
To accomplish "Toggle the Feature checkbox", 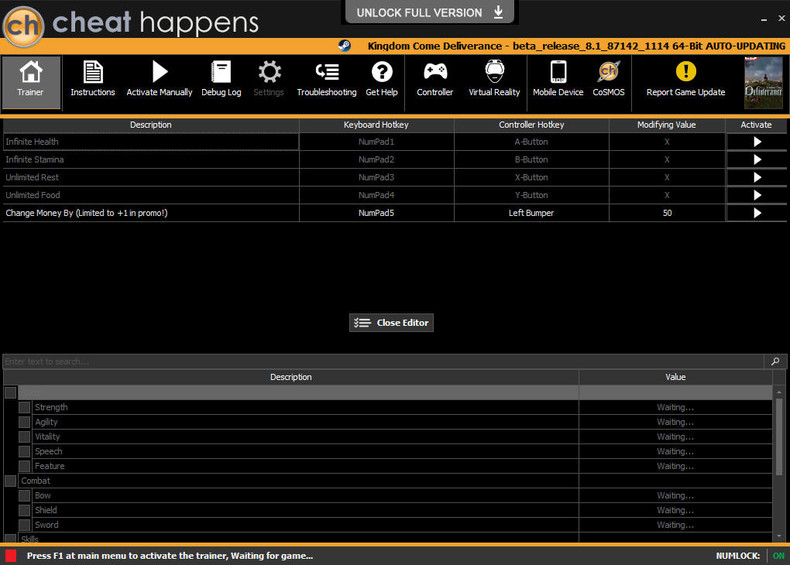I will pyautogui.click(x=24, y=466).
